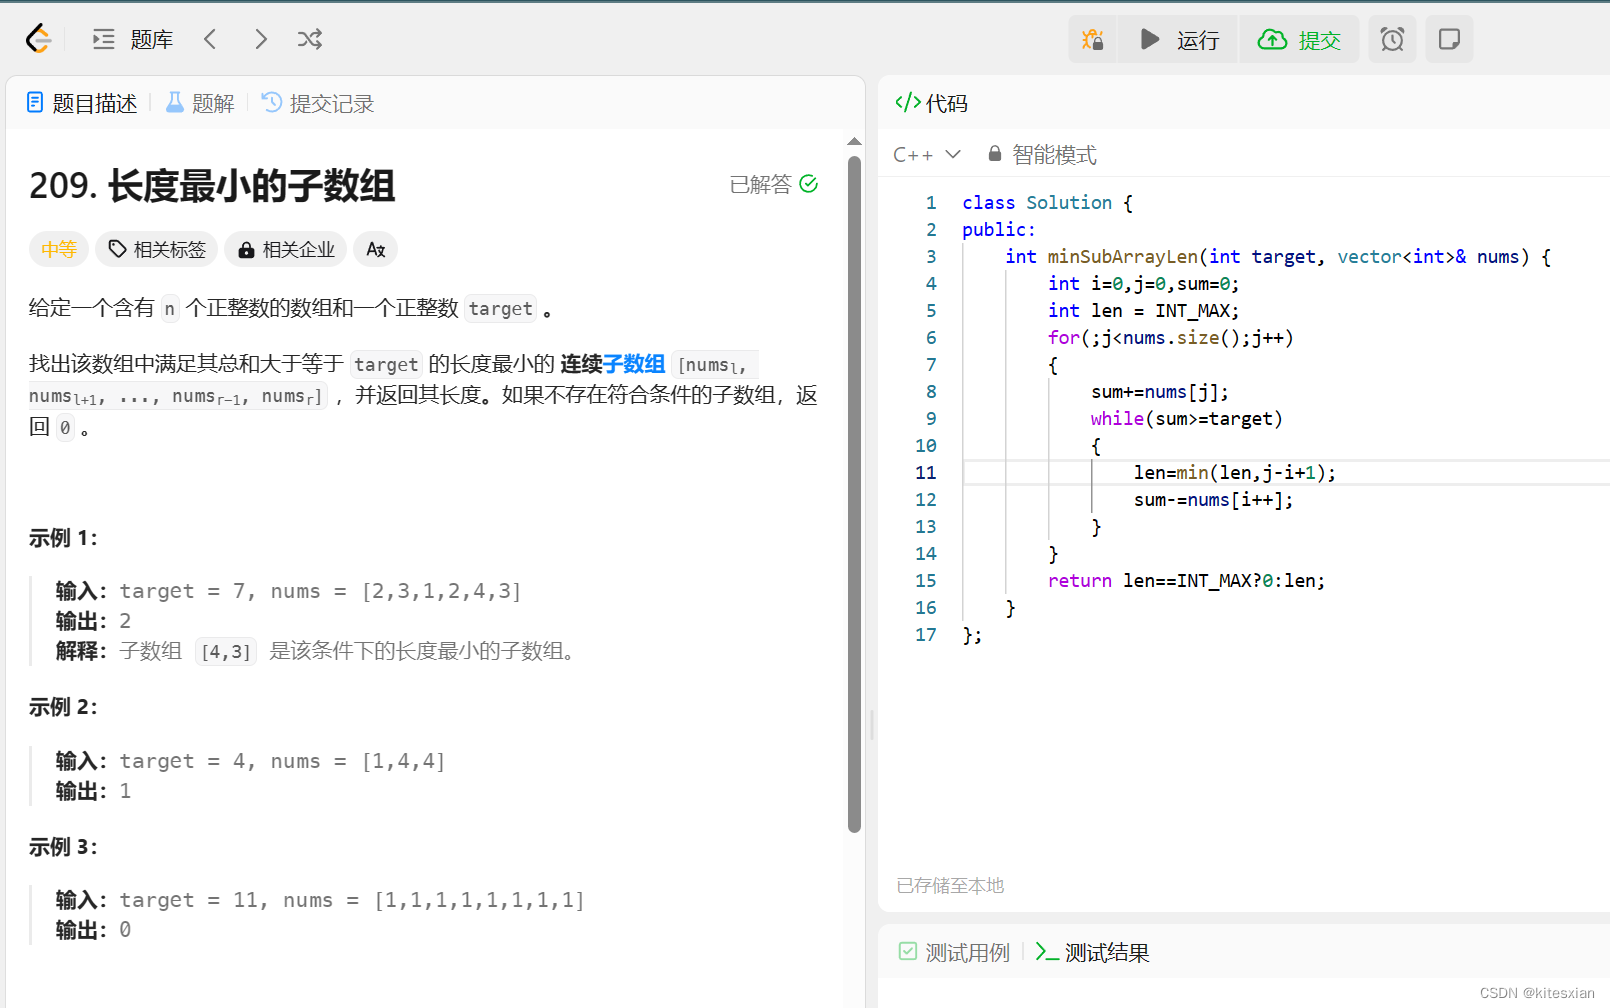
Task: Submit the solution with the 提交 button
Action: [x=1299, y=39]
